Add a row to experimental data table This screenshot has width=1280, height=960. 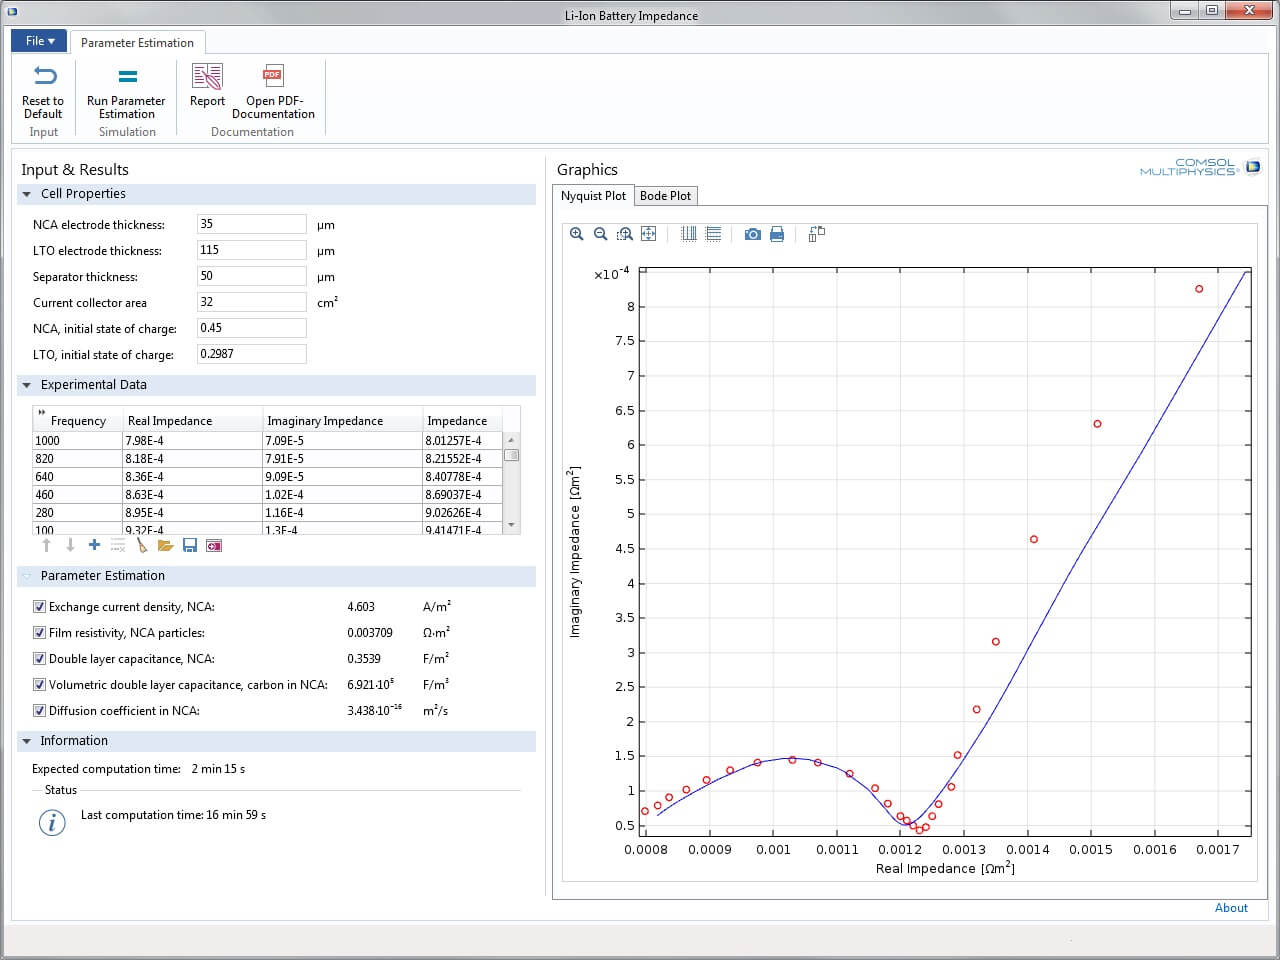tap(94, 545)
